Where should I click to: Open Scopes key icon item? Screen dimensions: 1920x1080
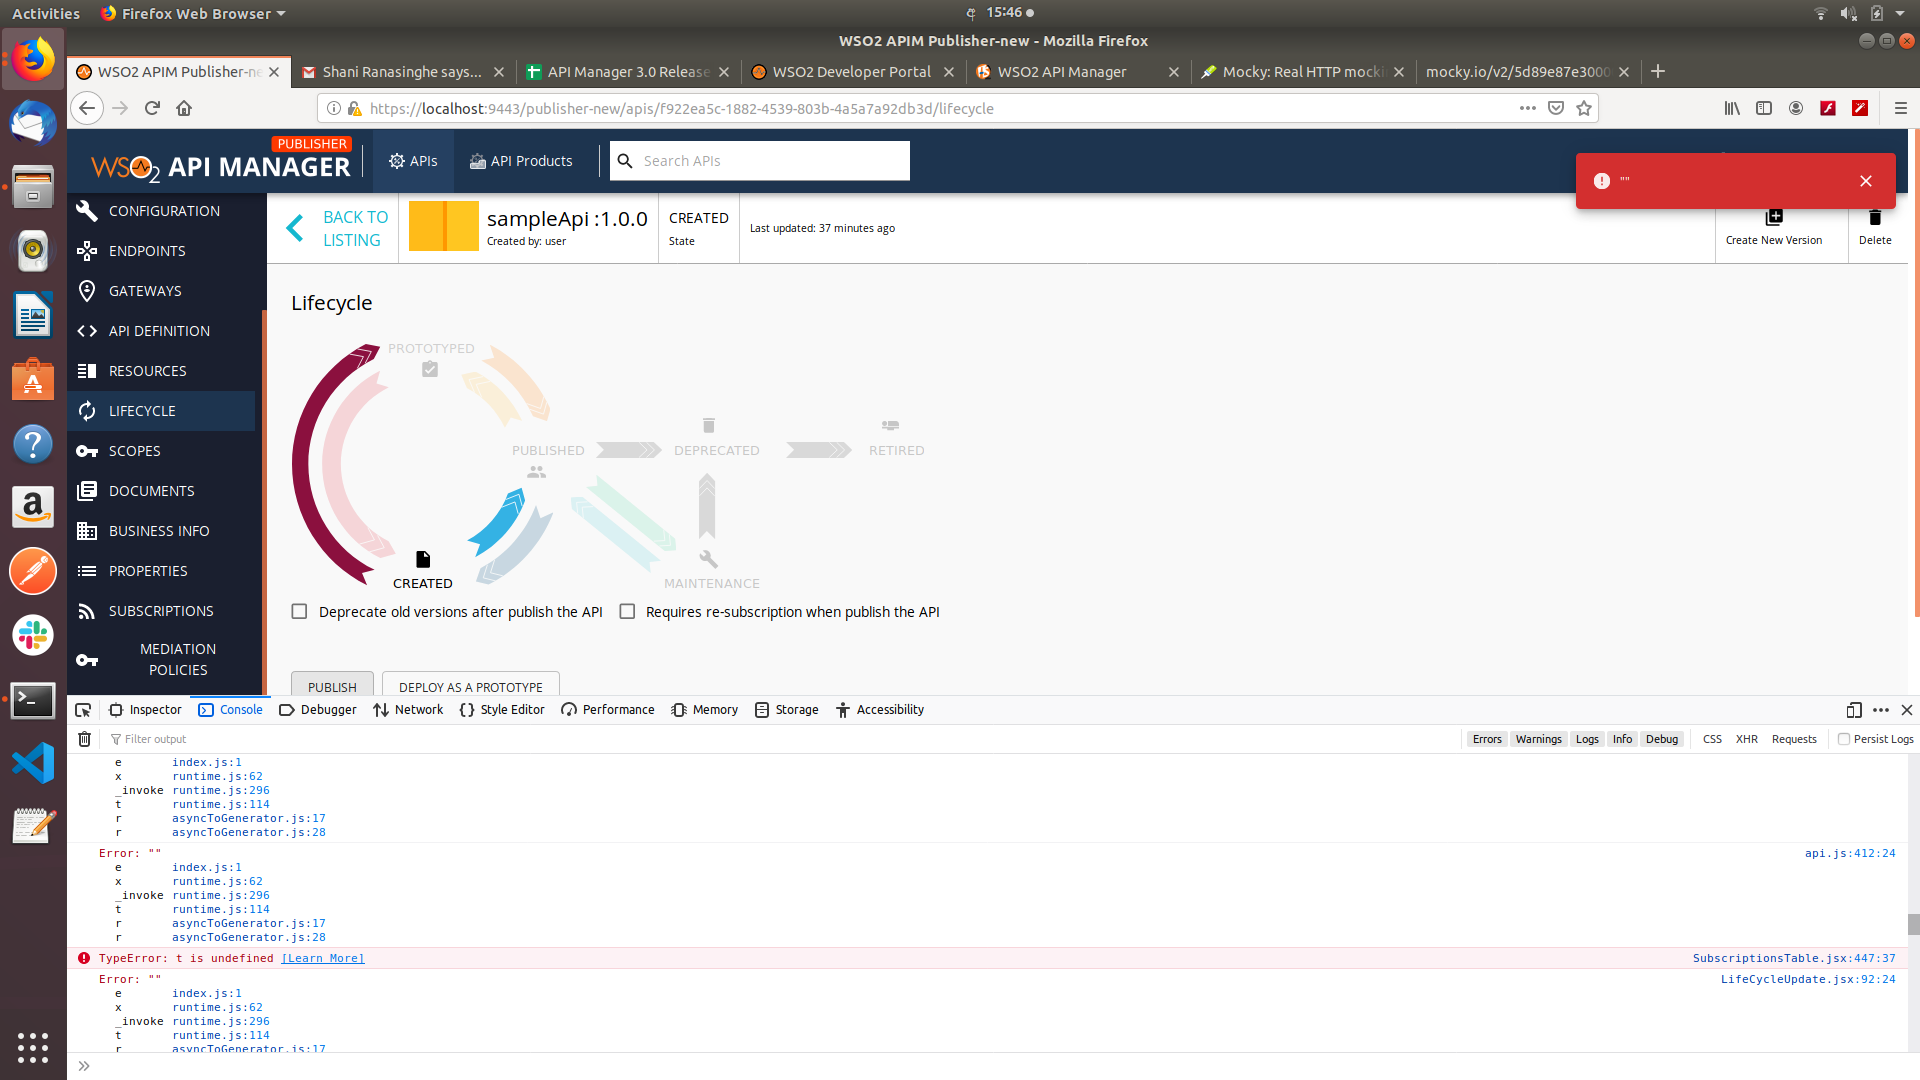click(160, 451)
